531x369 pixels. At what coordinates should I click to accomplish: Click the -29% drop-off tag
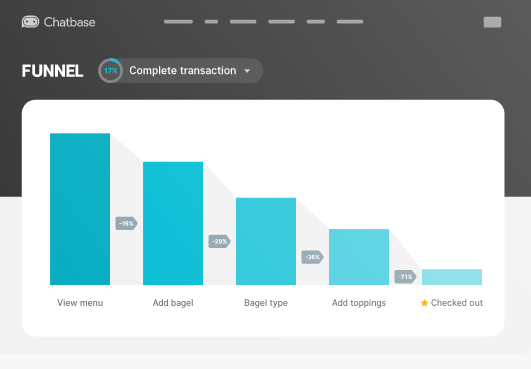[219, 241]
